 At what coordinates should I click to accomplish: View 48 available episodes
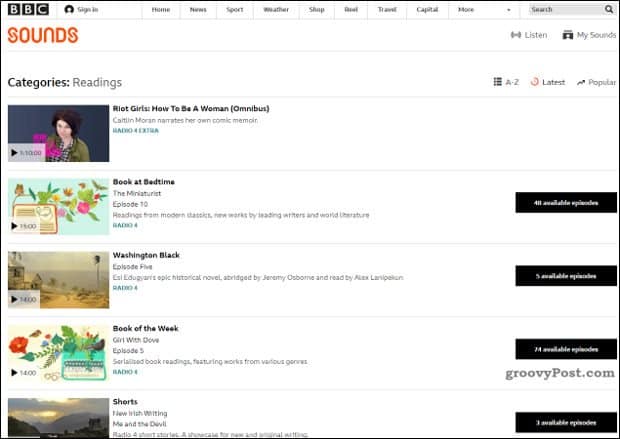coord(565,203)
